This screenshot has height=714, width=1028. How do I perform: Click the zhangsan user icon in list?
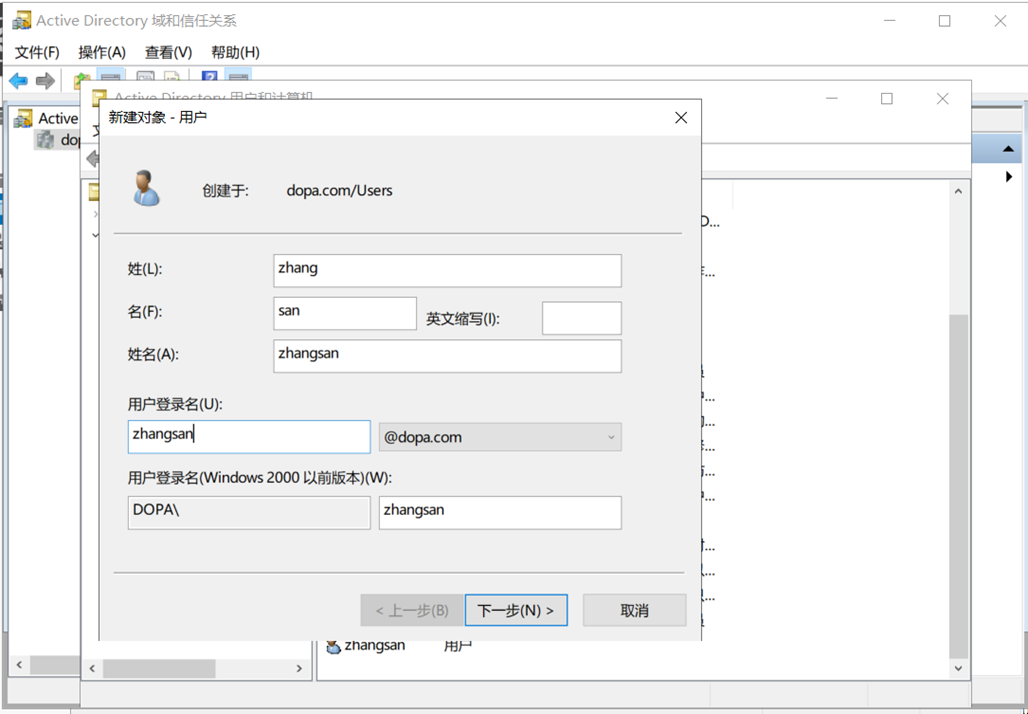point(334,646)
